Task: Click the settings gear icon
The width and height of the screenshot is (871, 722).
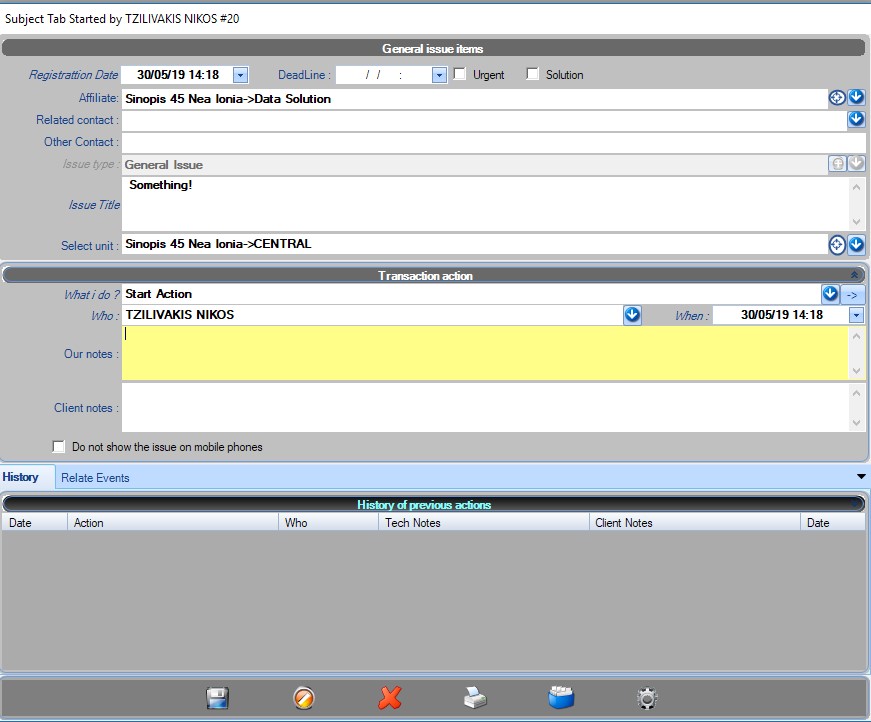Action: [647, 698]
